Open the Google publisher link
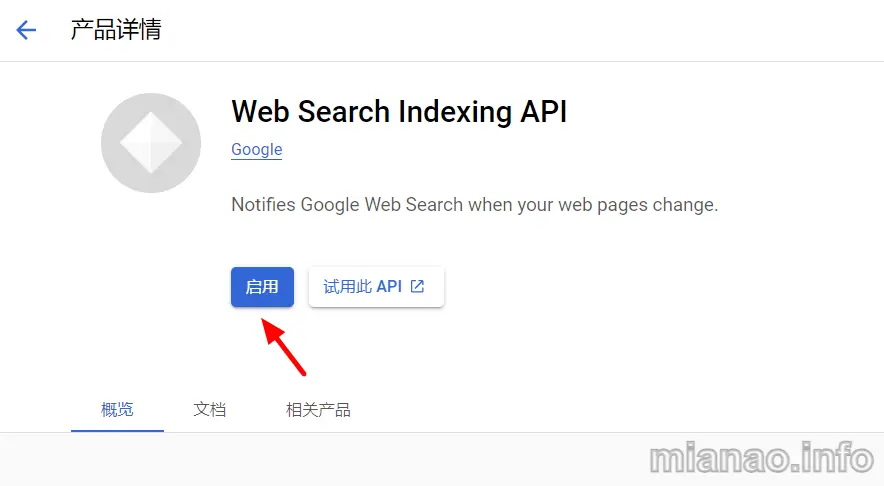884x486 pixels. coord(257,149)
